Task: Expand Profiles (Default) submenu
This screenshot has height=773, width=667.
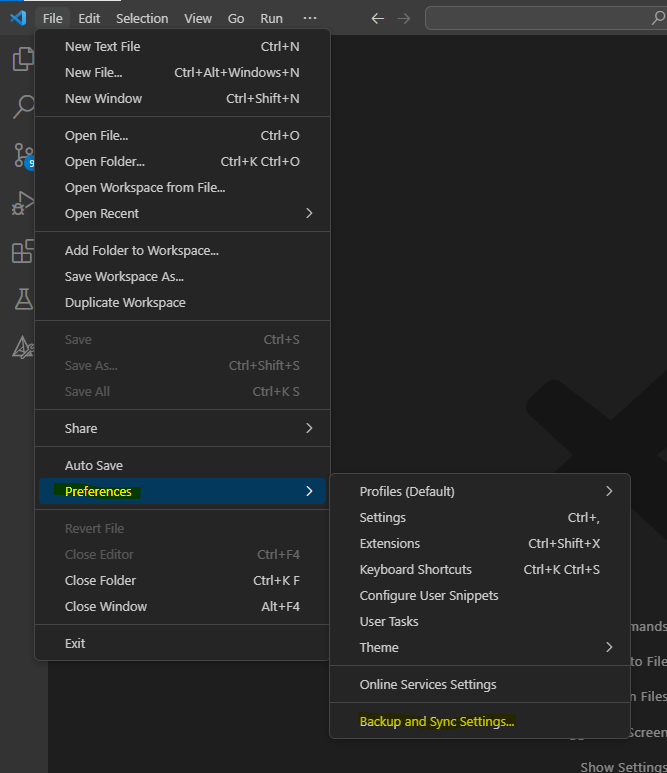Action: pyautogui.click(x=480, y=492)
